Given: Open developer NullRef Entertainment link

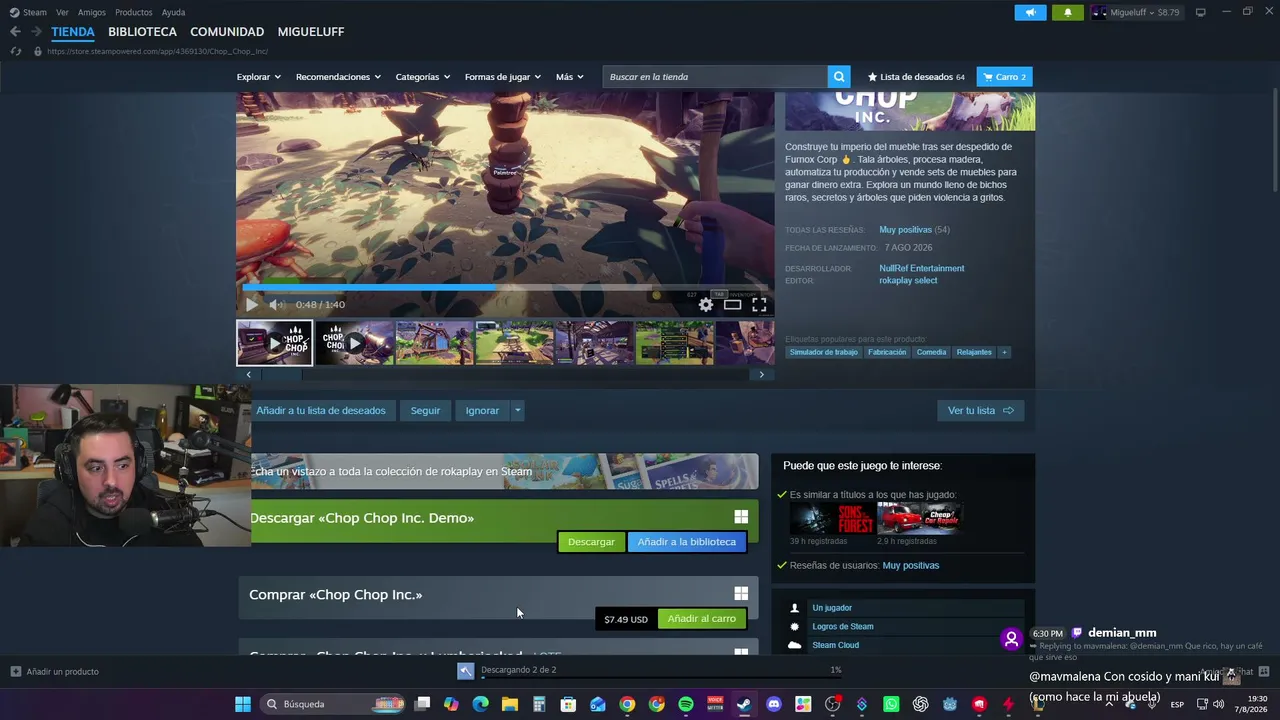Looking at the screenshot, I should 922,268.
